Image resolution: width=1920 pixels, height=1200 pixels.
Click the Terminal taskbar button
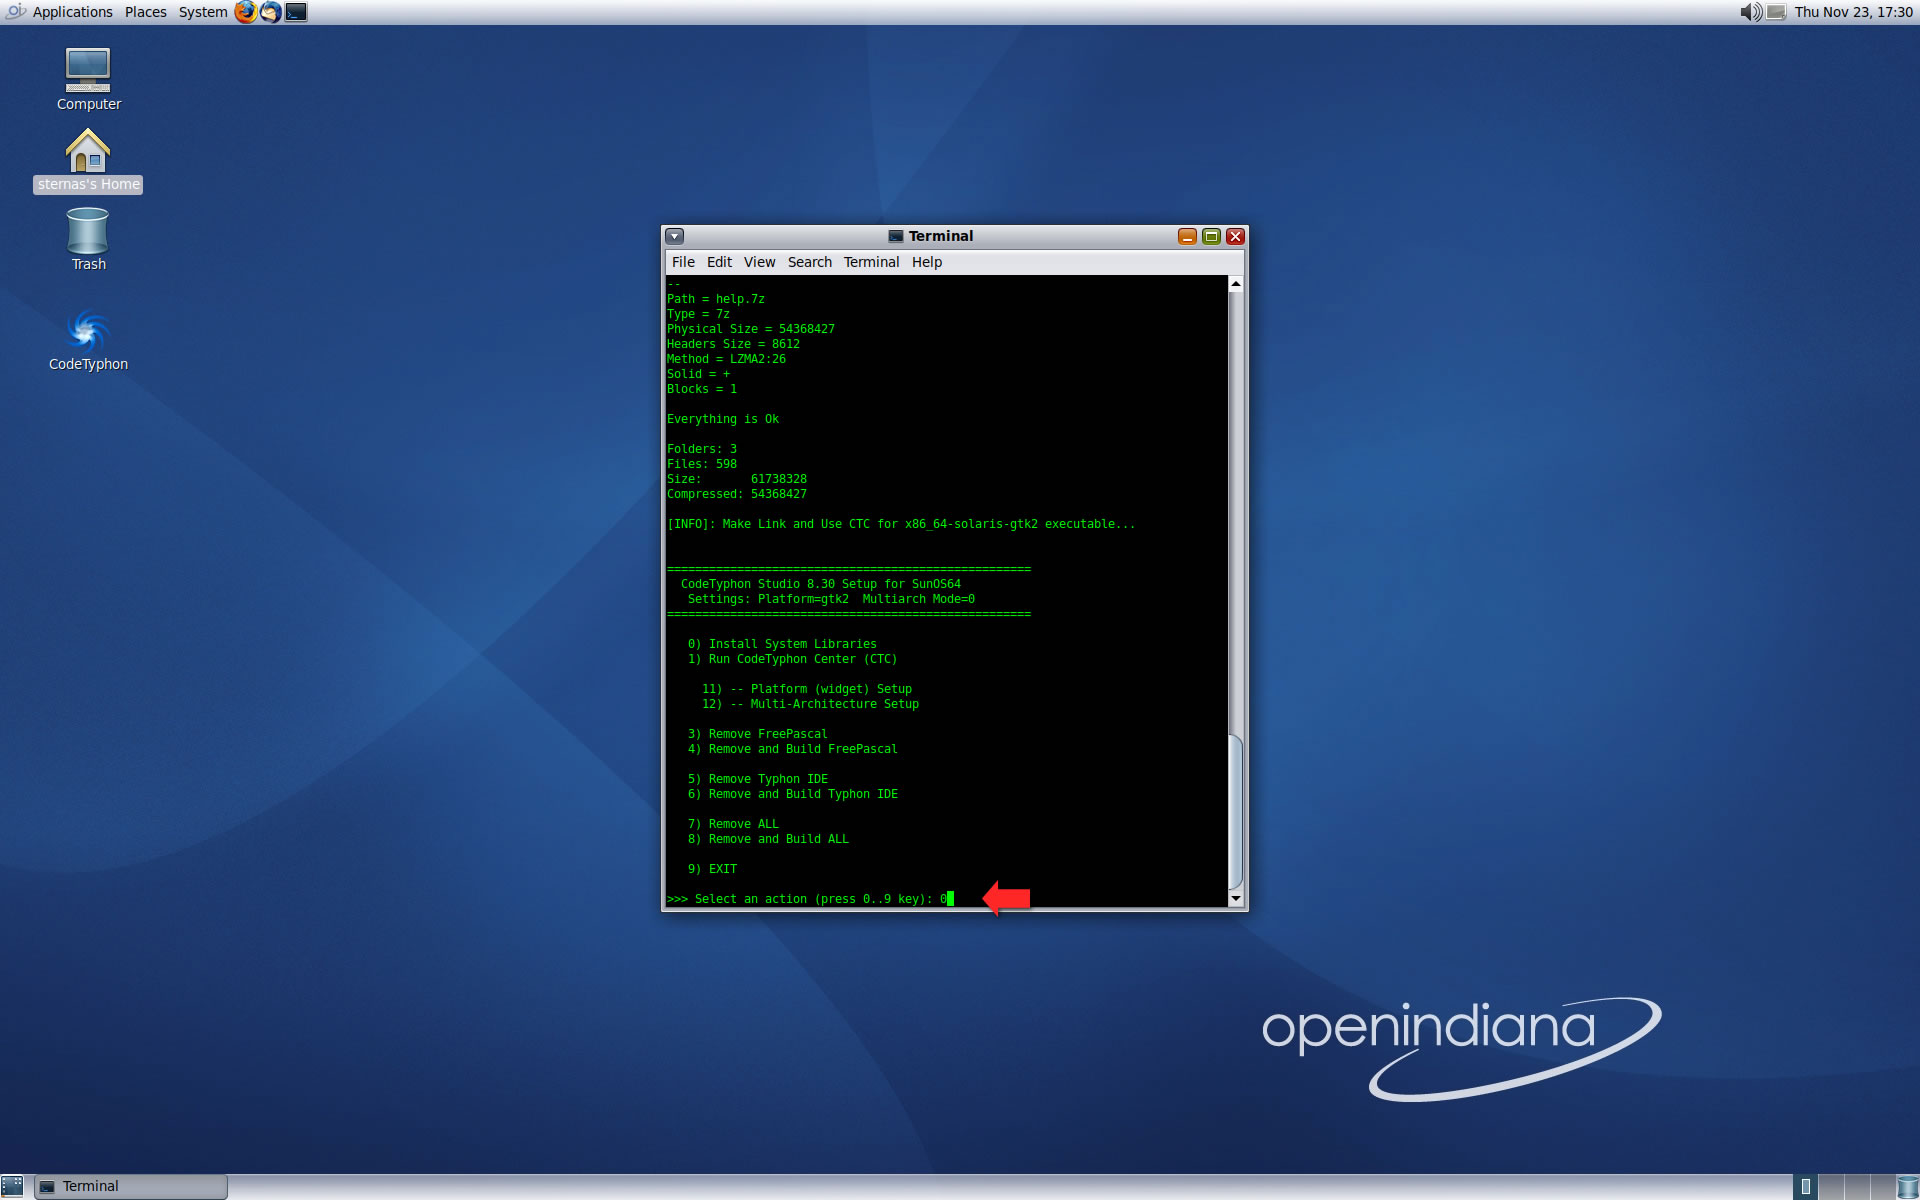point(131,1186)
